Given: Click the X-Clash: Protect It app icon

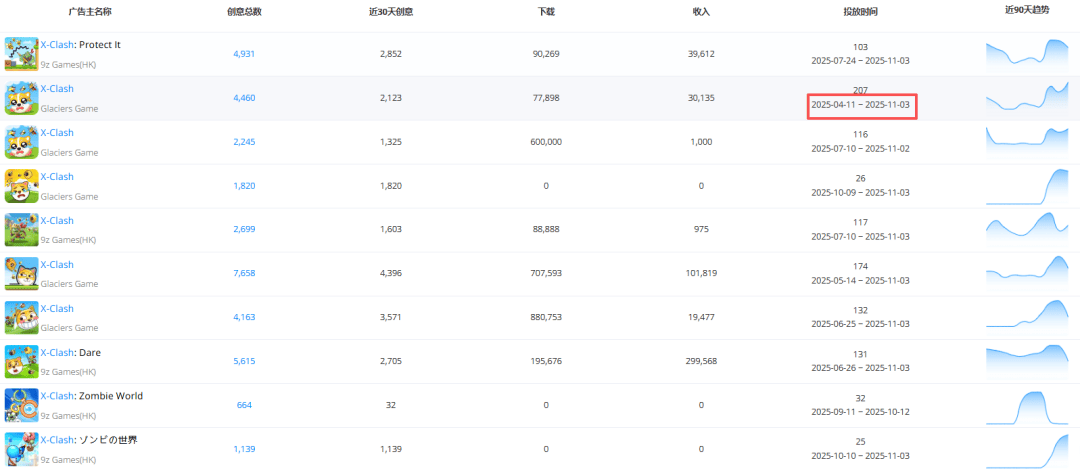Looking at the screenshot, I should click(x=21, y=54).
